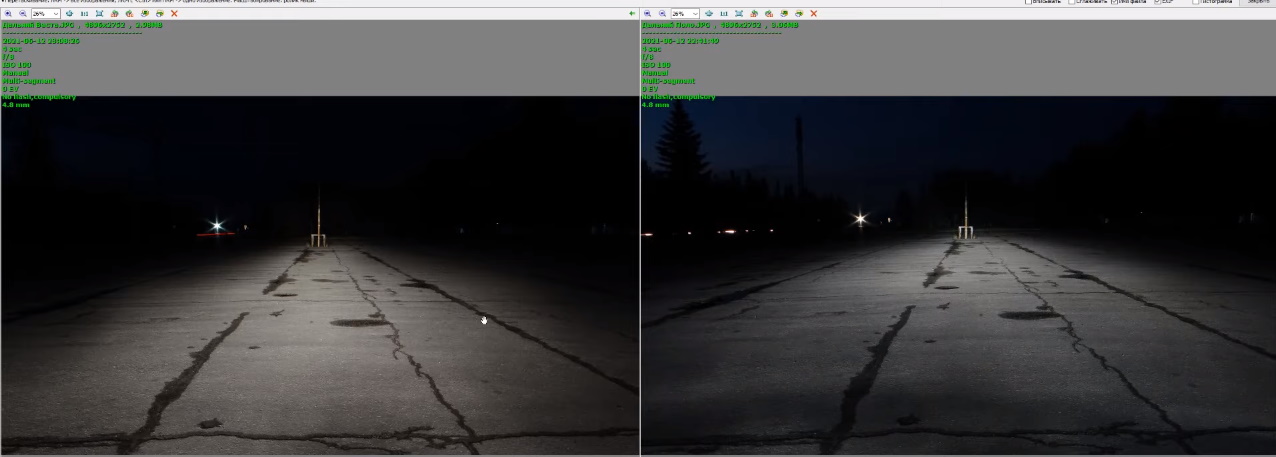This screenshot has width=1276, height=457.
Task: Click zoom out magnifier in left pane toolbar
Action: click(x=22, y=13)
